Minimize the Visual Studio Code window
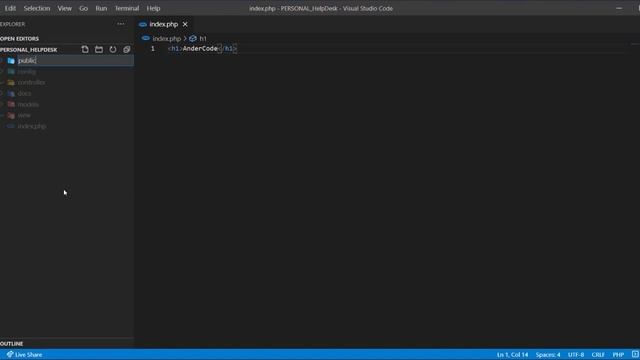640x360 pixels. click(619, 8)
